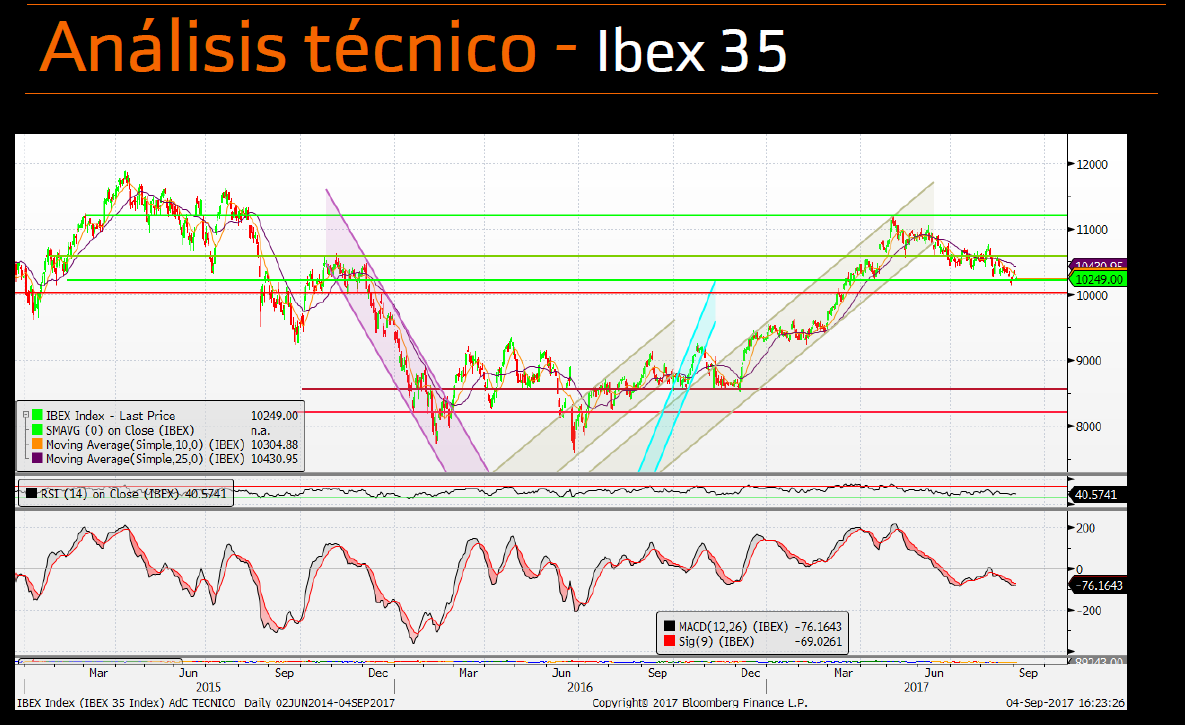Click the 10249.00 value in the legend box
Image resolution: width=1185 pixels, height=725 pixels.
click(x=274, y=416)
